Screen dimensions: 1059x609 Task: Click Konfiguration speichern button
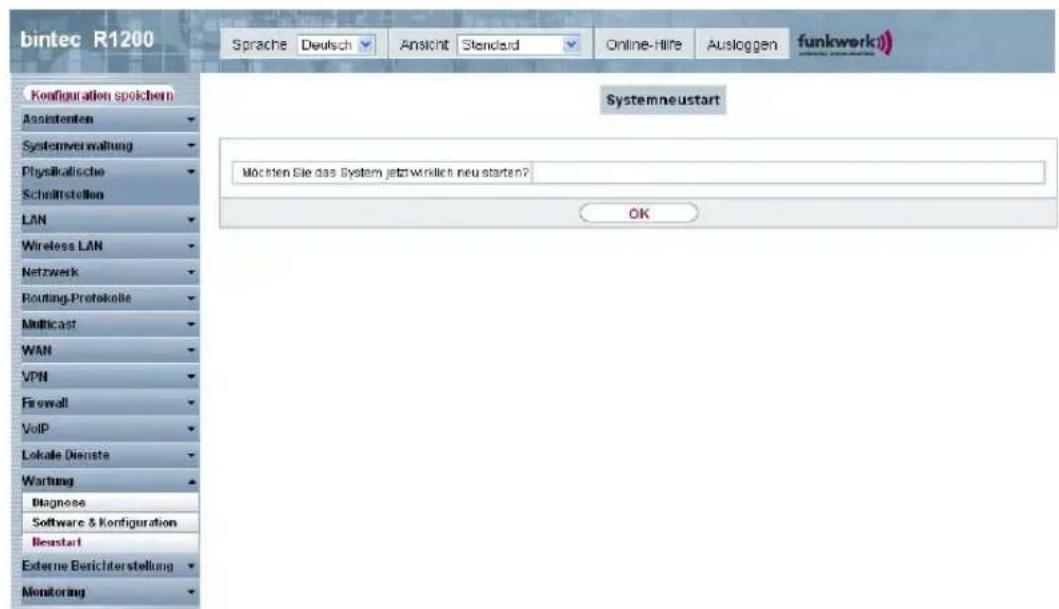pos(102,95)
